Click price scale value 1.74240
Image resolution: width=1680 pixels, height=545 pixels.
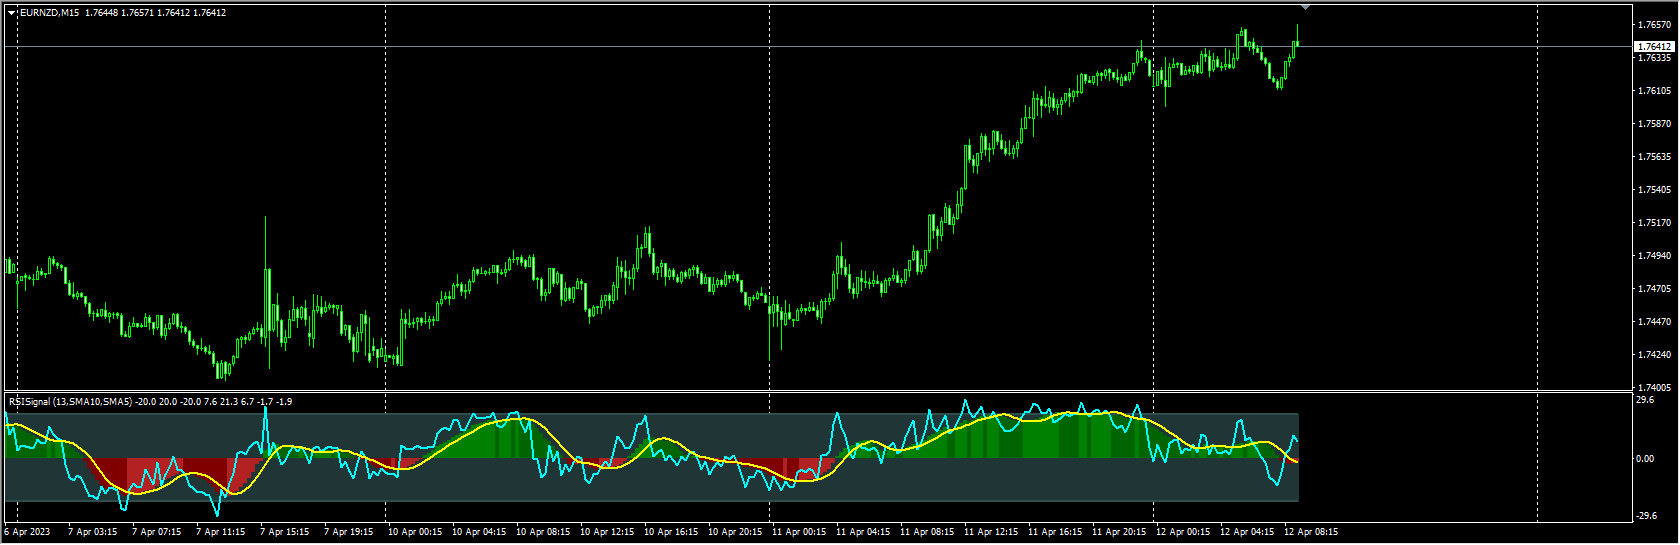tap(1654, 355)
